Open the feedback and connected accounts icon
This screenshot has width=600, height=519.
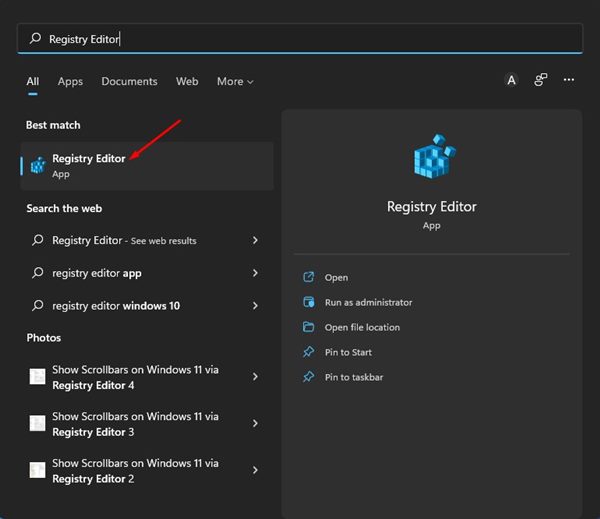coord(541,81)
